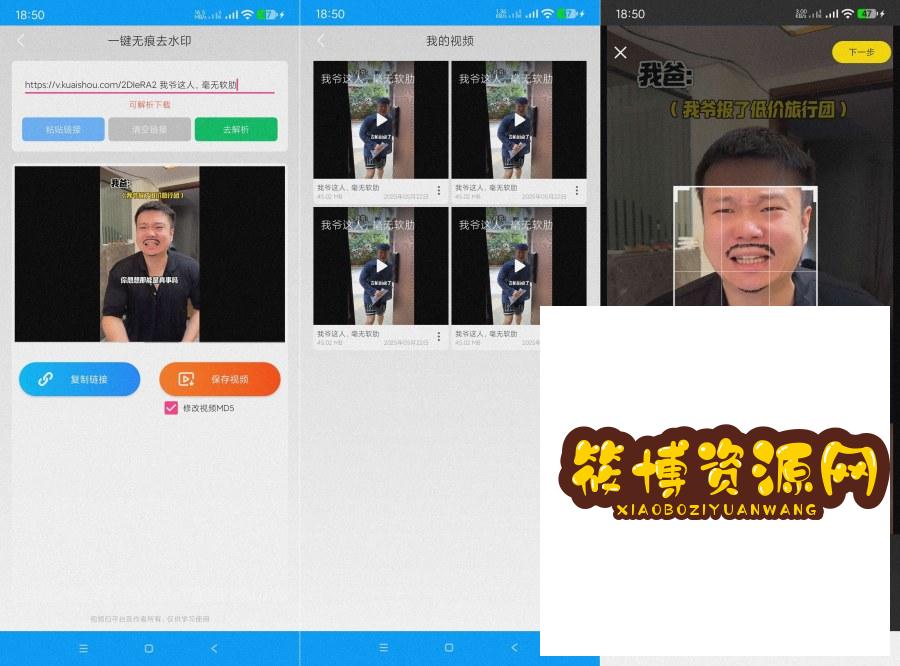Play the bottom-right video in 我的视频
This screenshot has width=900, height=666.
pyautogui.click(x=519, y=266)
